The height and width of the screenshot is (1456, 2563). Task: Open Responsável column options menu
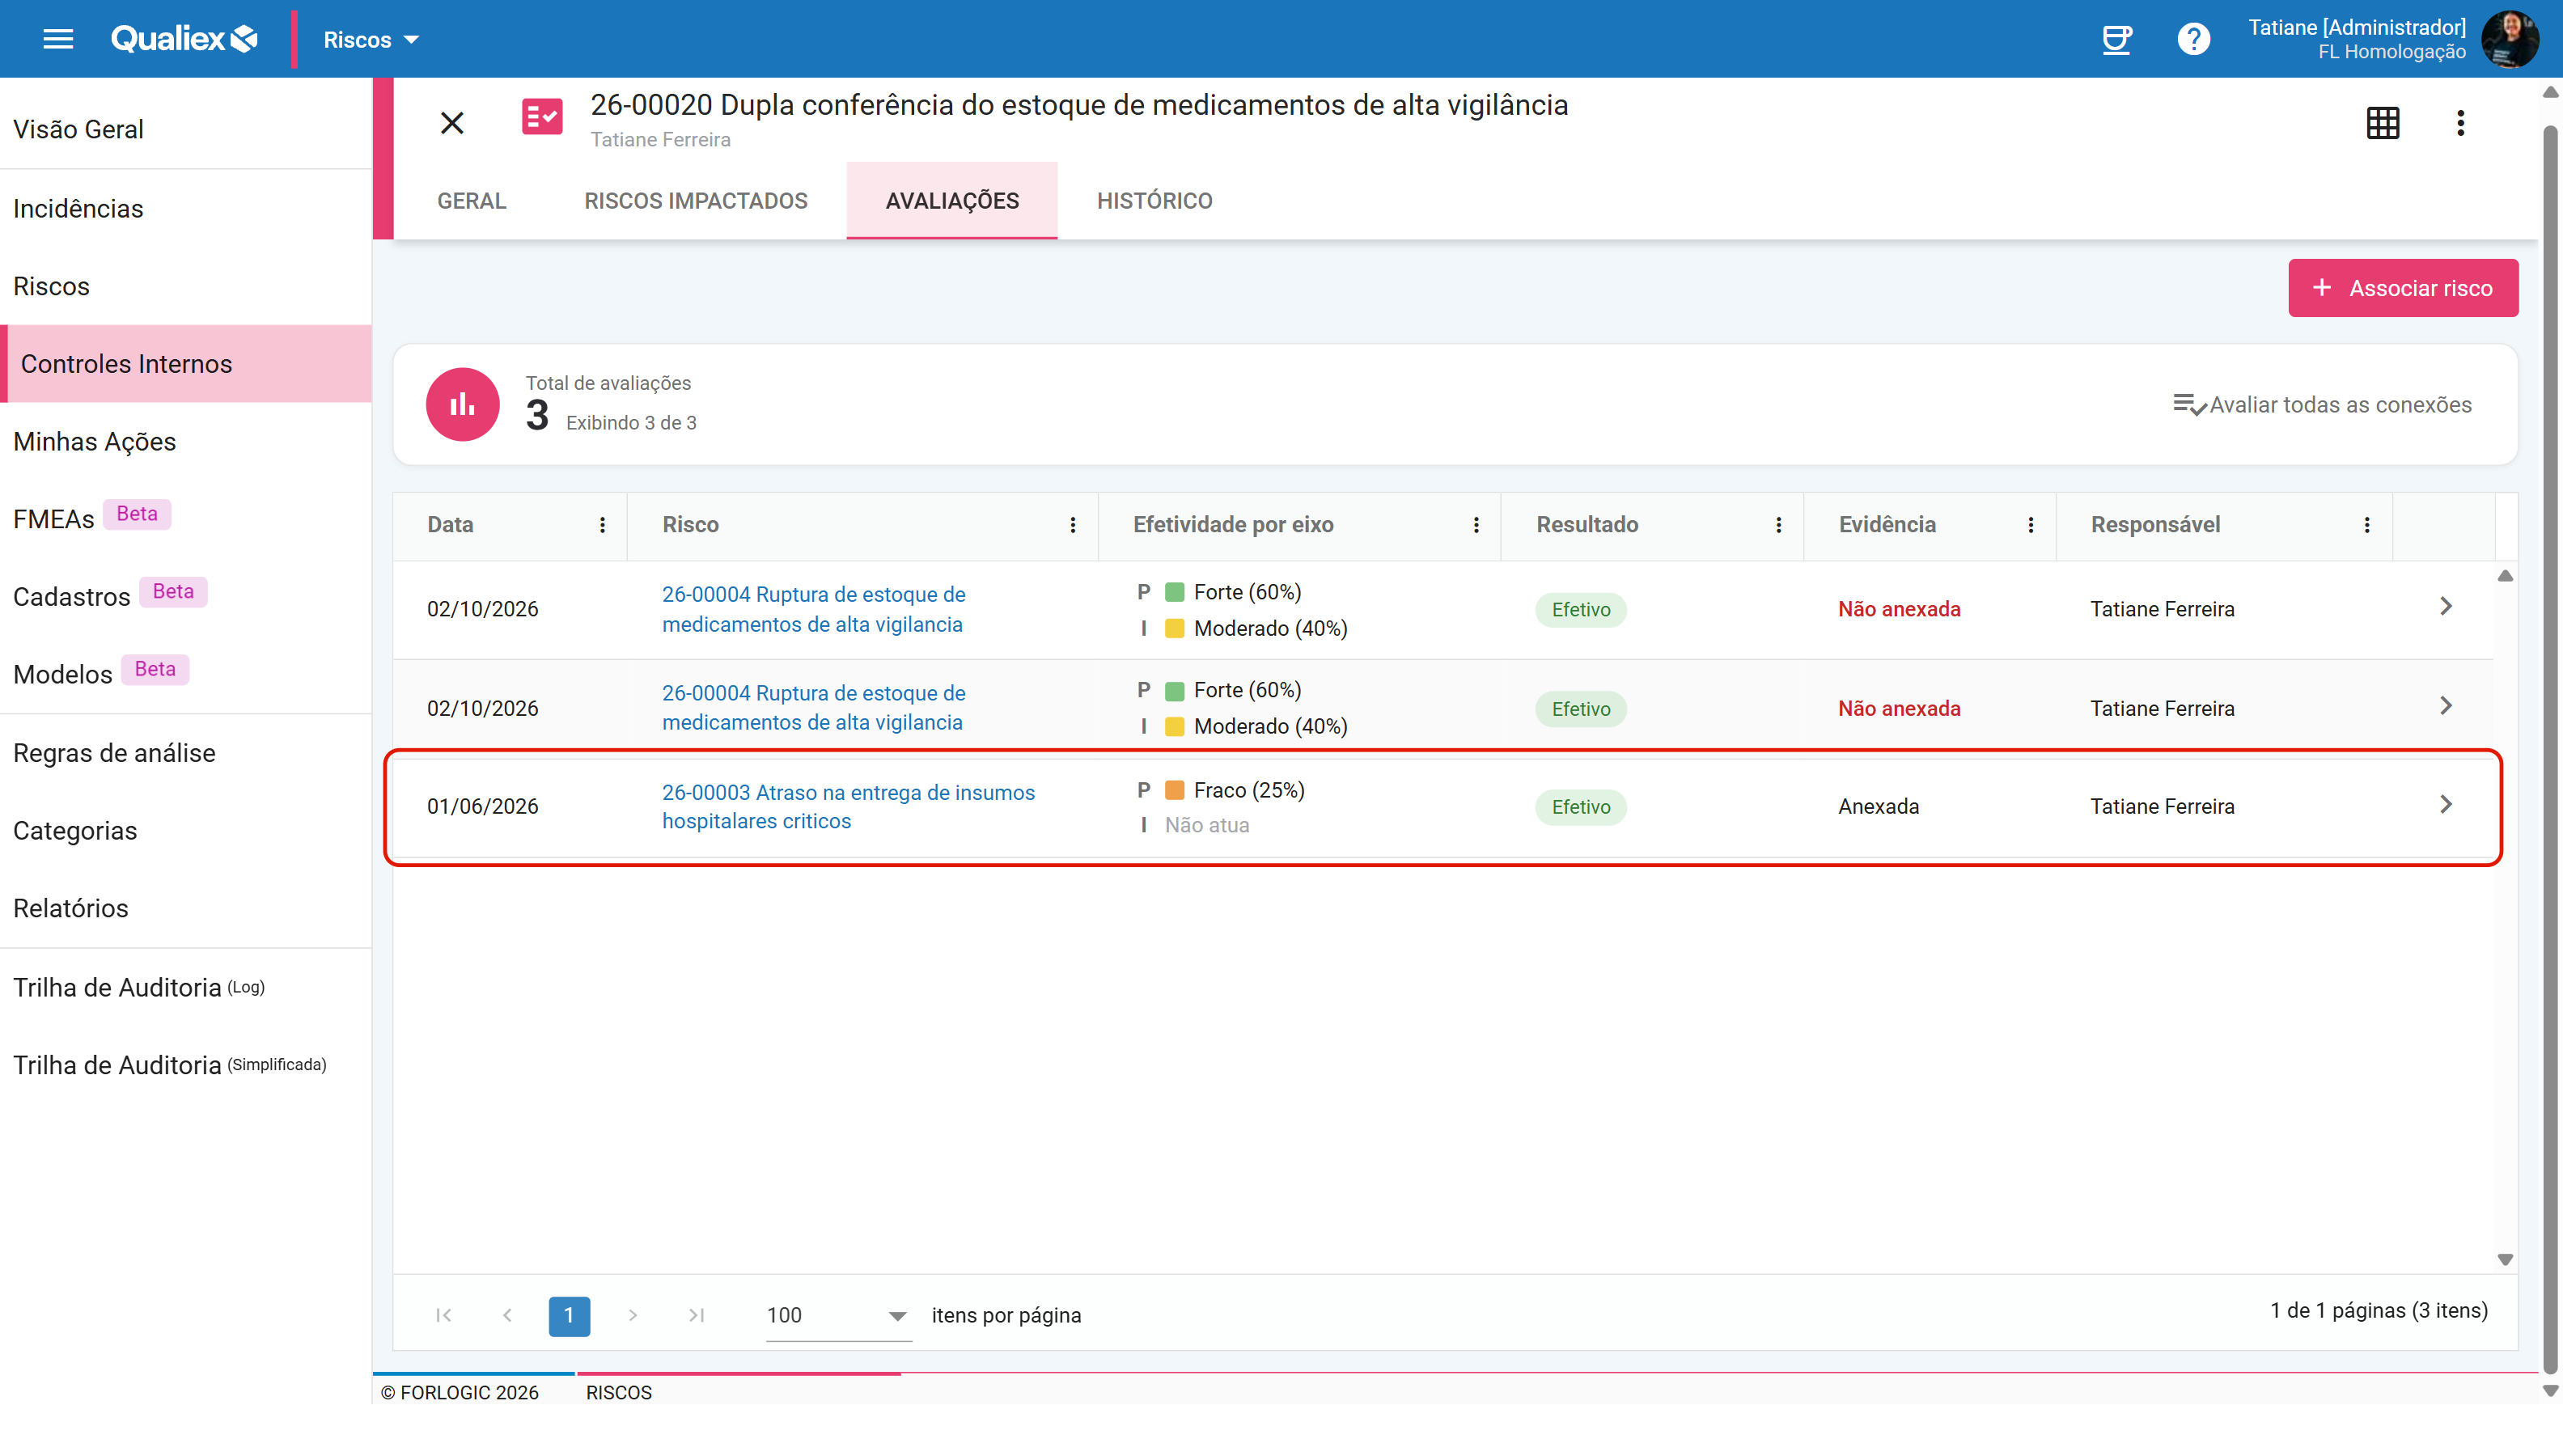[x=2367, y=525]
